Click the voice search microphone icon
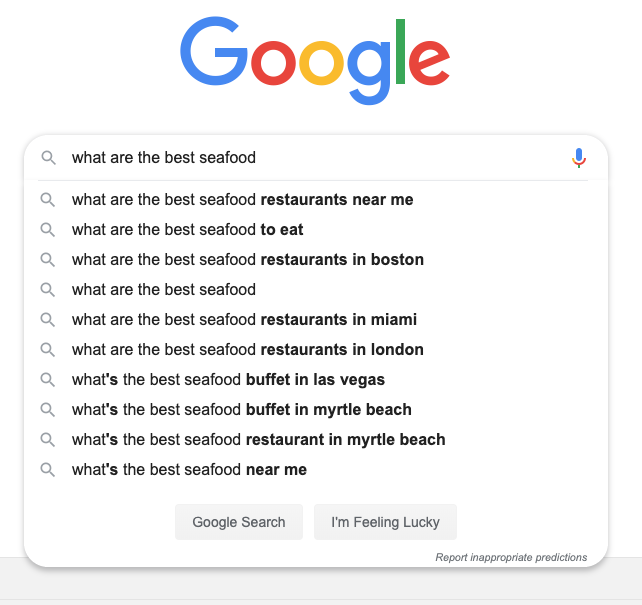The width and height of the screenshot is (642, 605). 579,158
